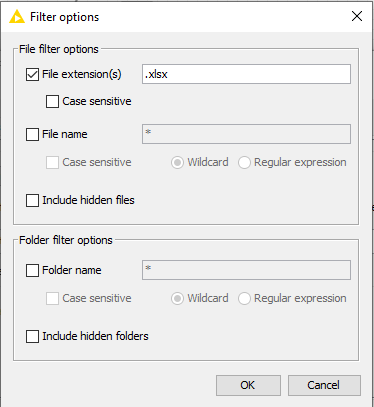The height and width of the screenshot is (407, 374).
Task: Tick Case sensitive under Folder name
Action: point(52,298)
